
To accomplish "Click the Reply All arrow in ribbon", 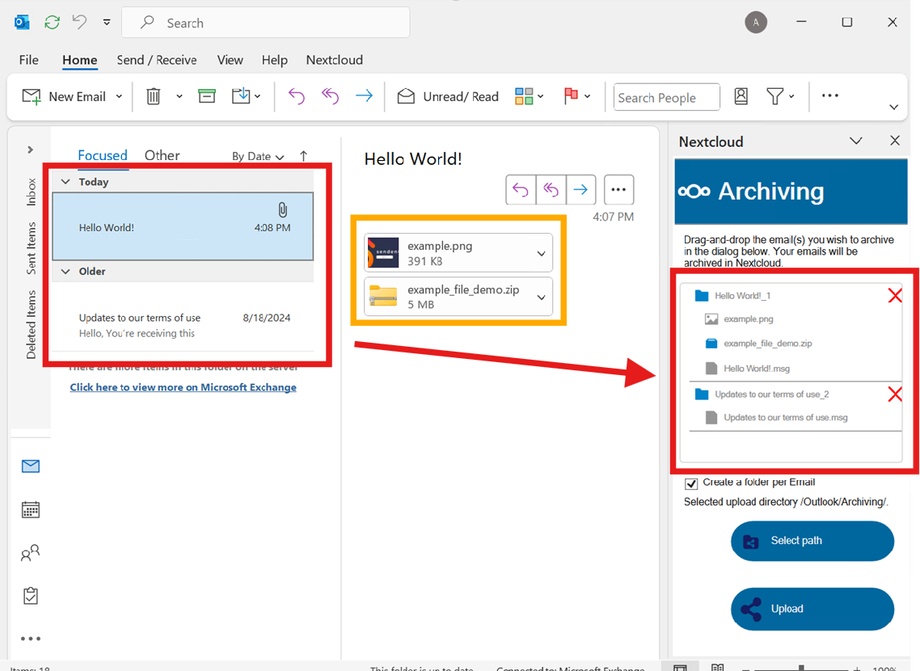I will pyautogui.click(x=330, y=97).
